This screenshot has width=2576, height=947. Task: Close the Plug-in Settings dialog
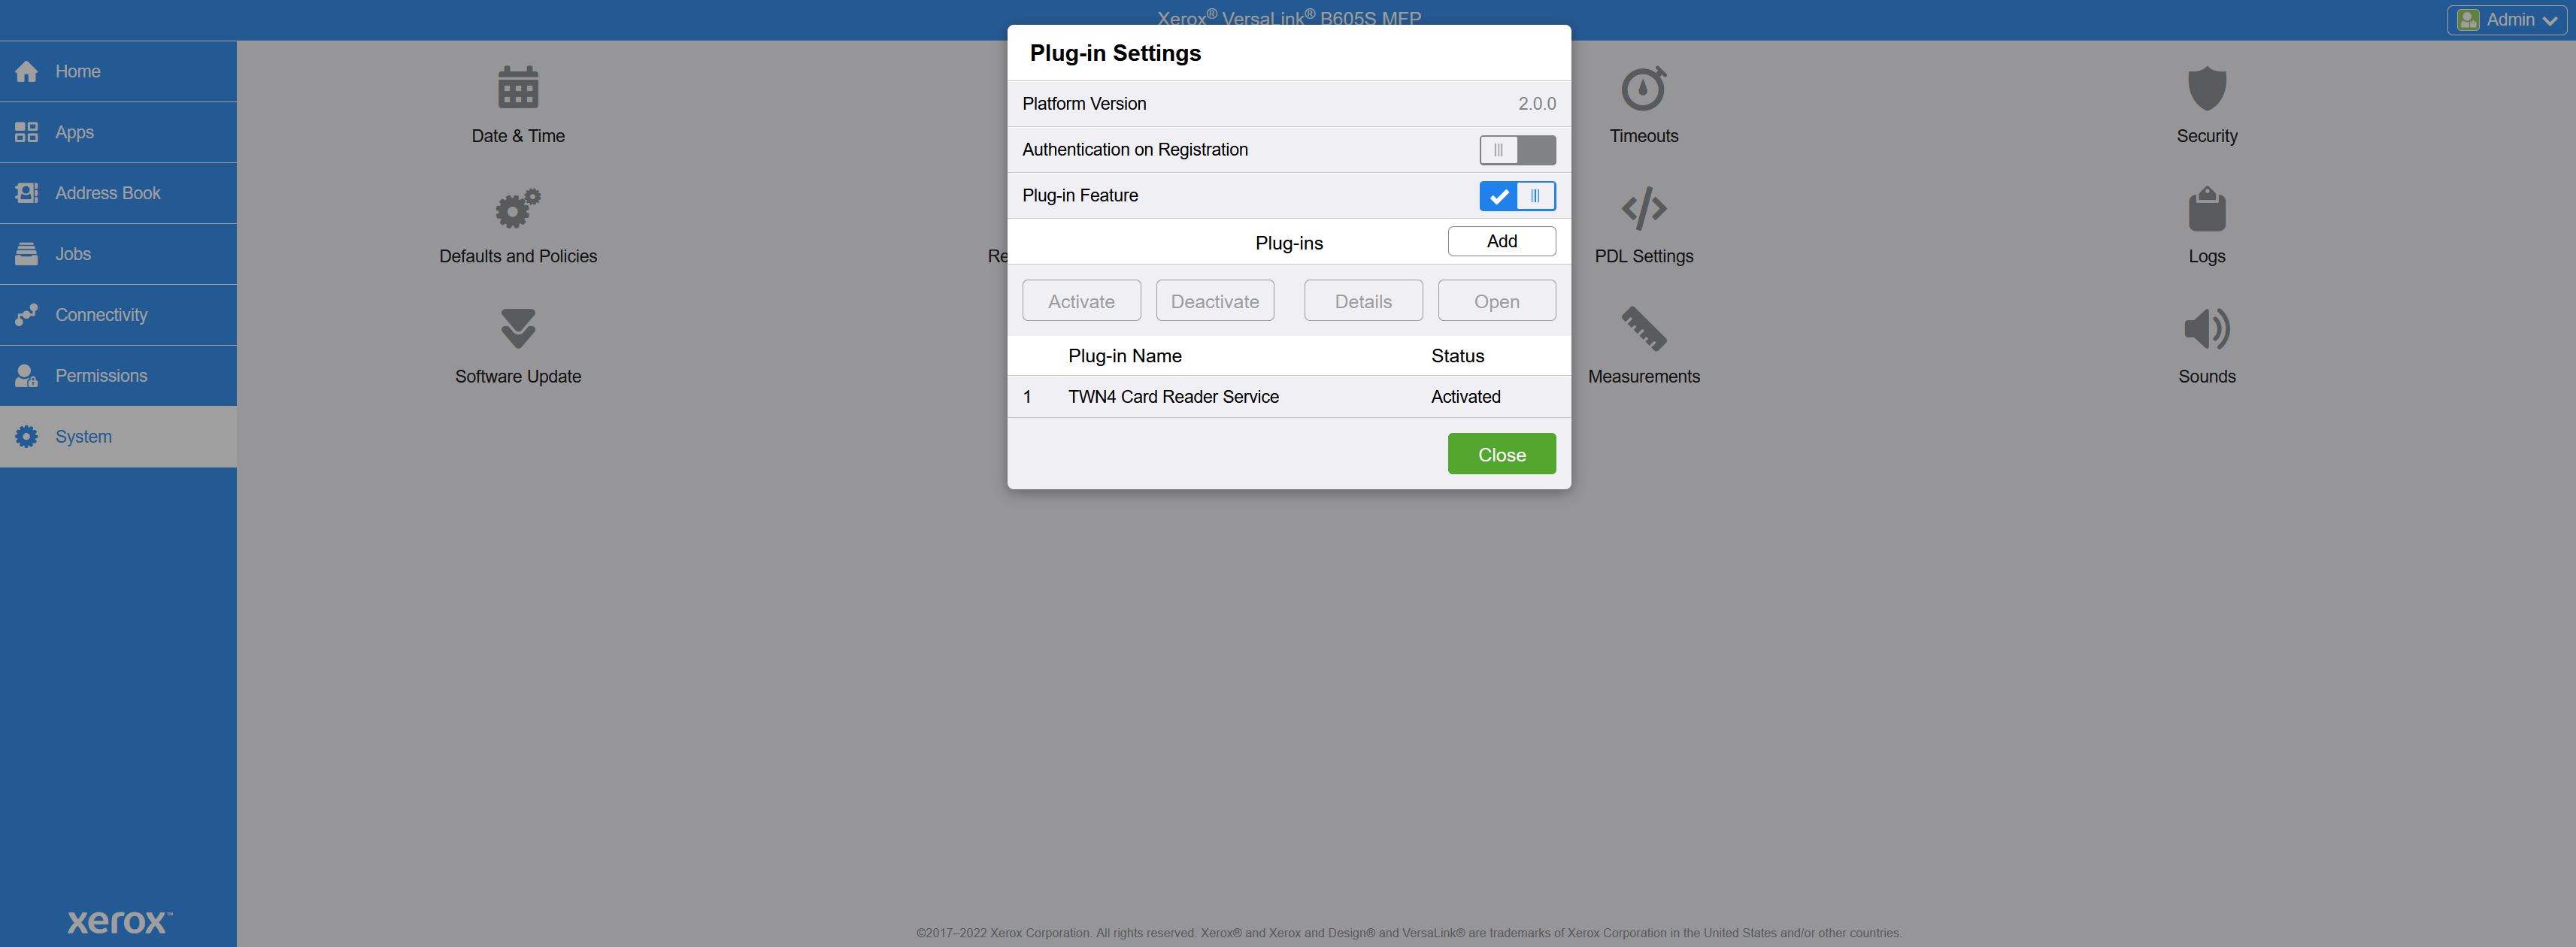coord(1501,454)
